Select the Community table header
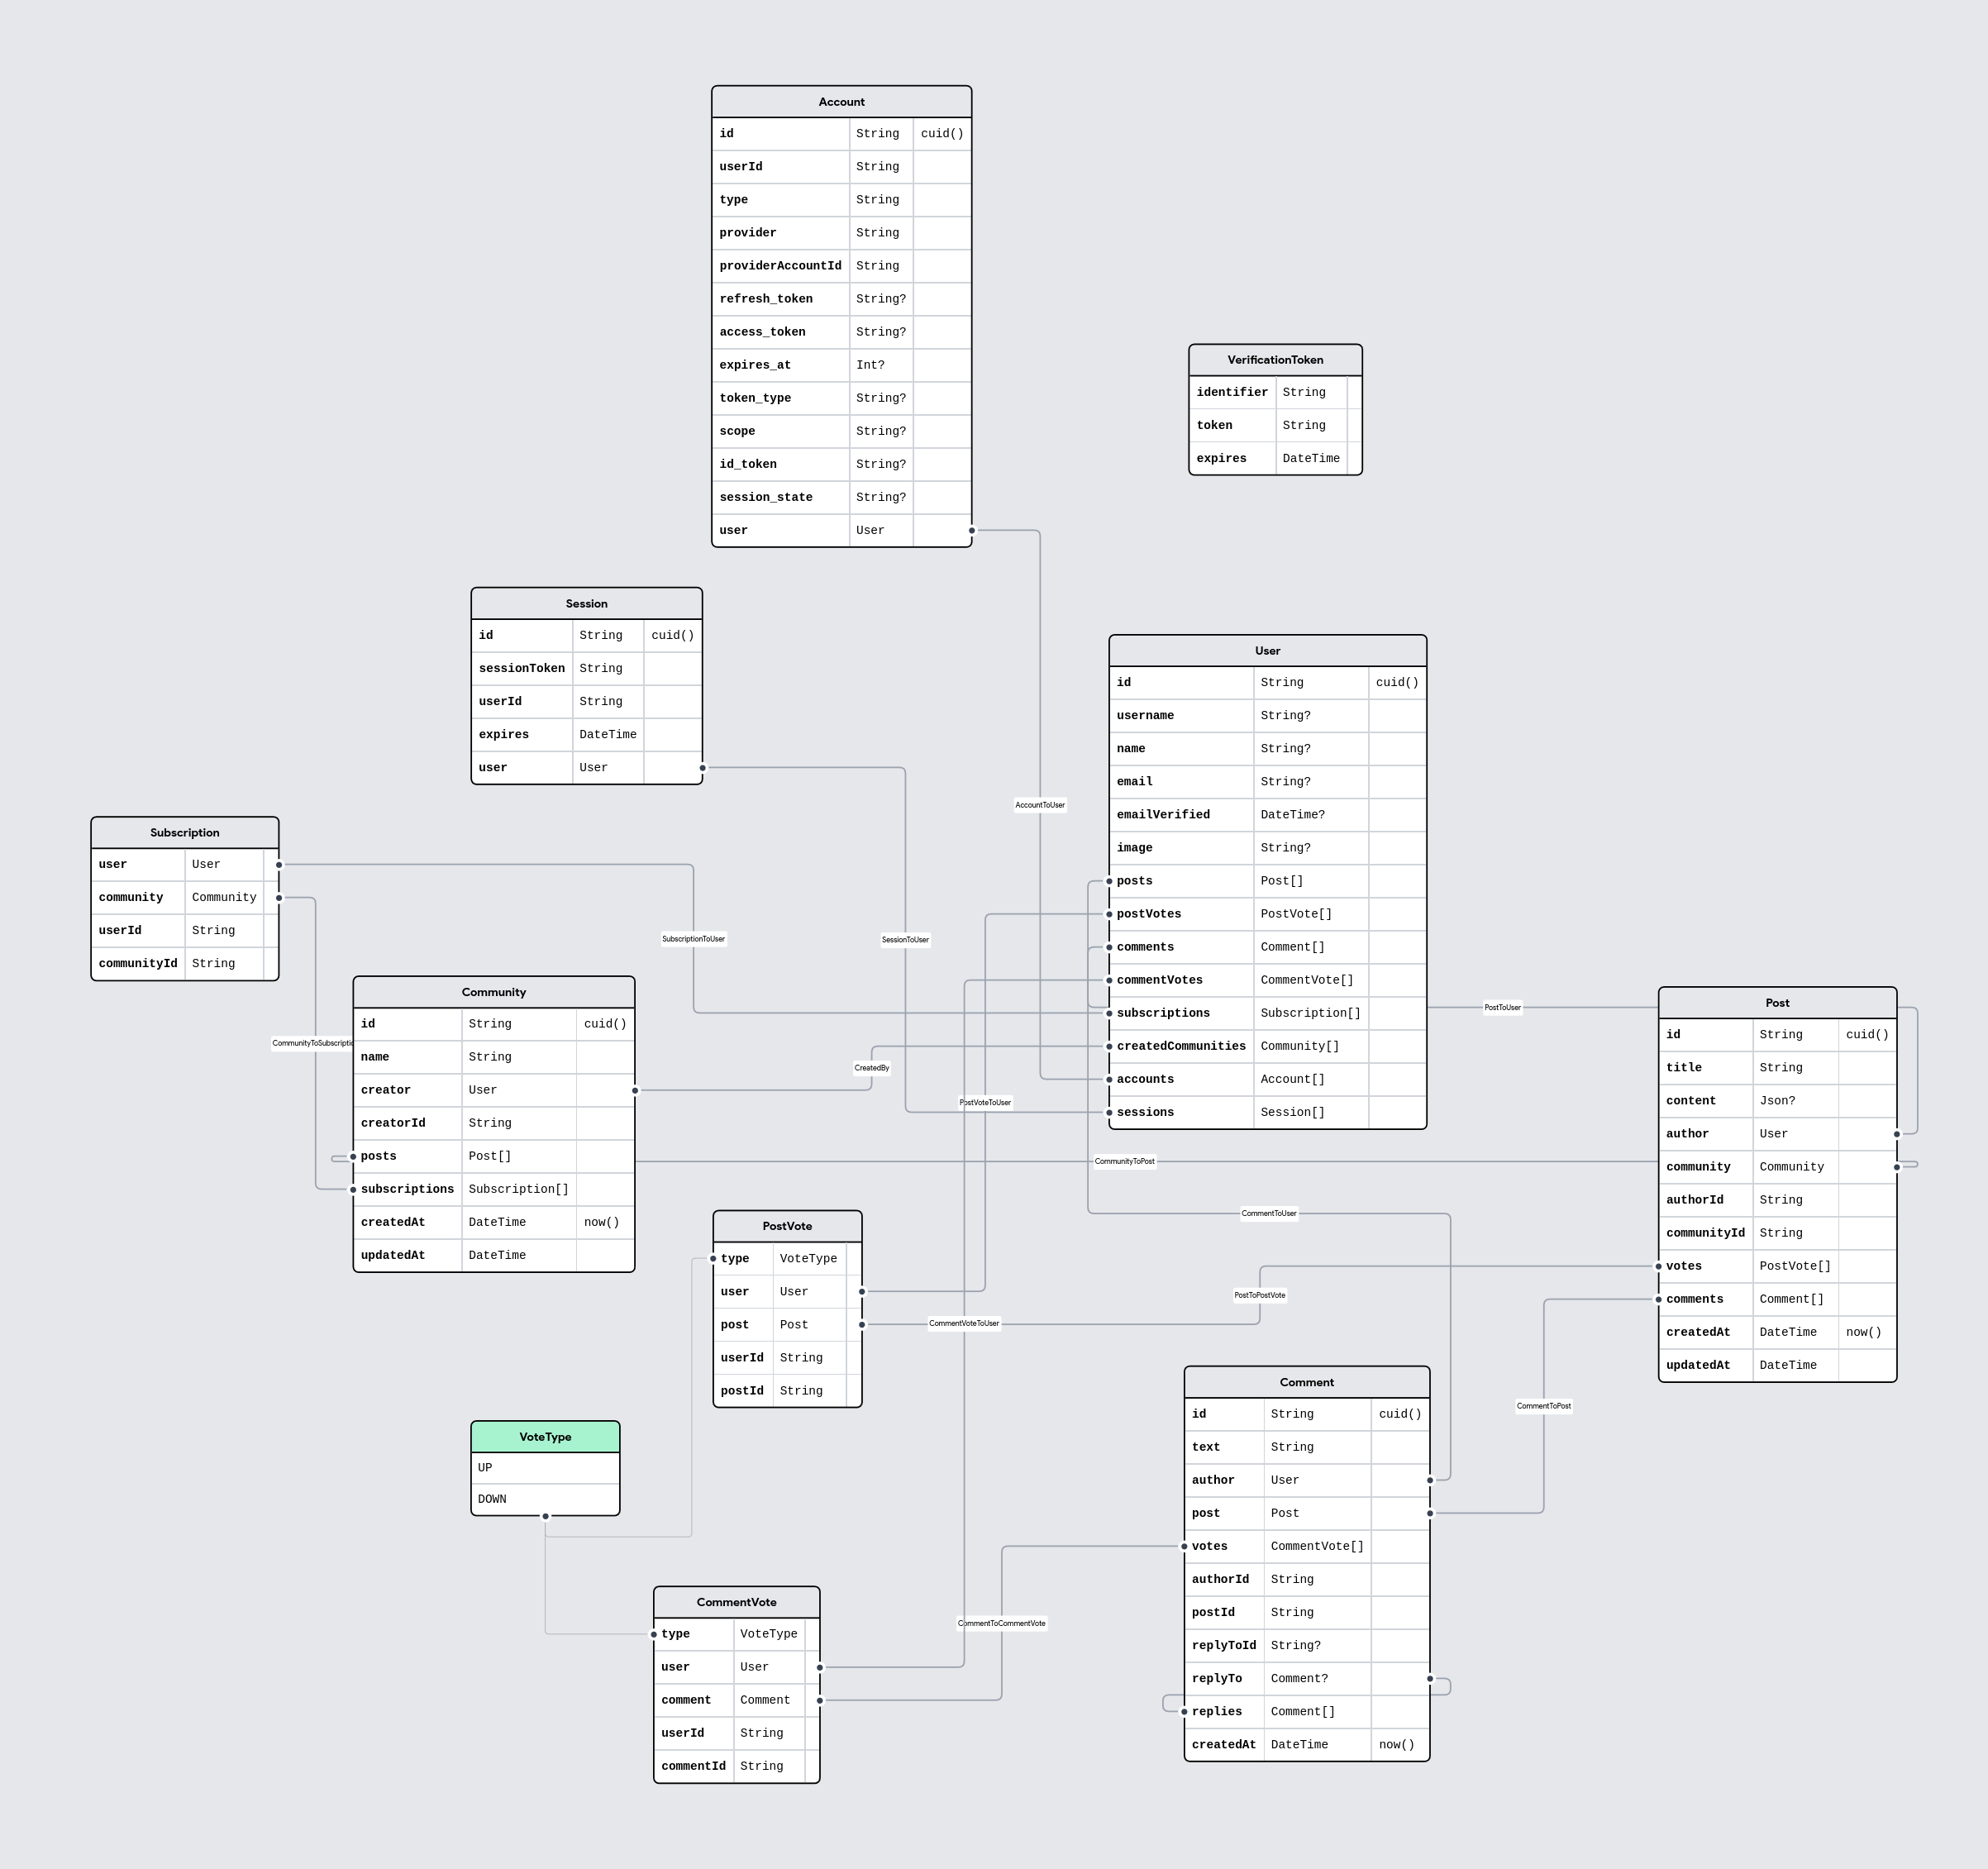Viewport: 1988px width, 1869px height. [x=494, y=992]
